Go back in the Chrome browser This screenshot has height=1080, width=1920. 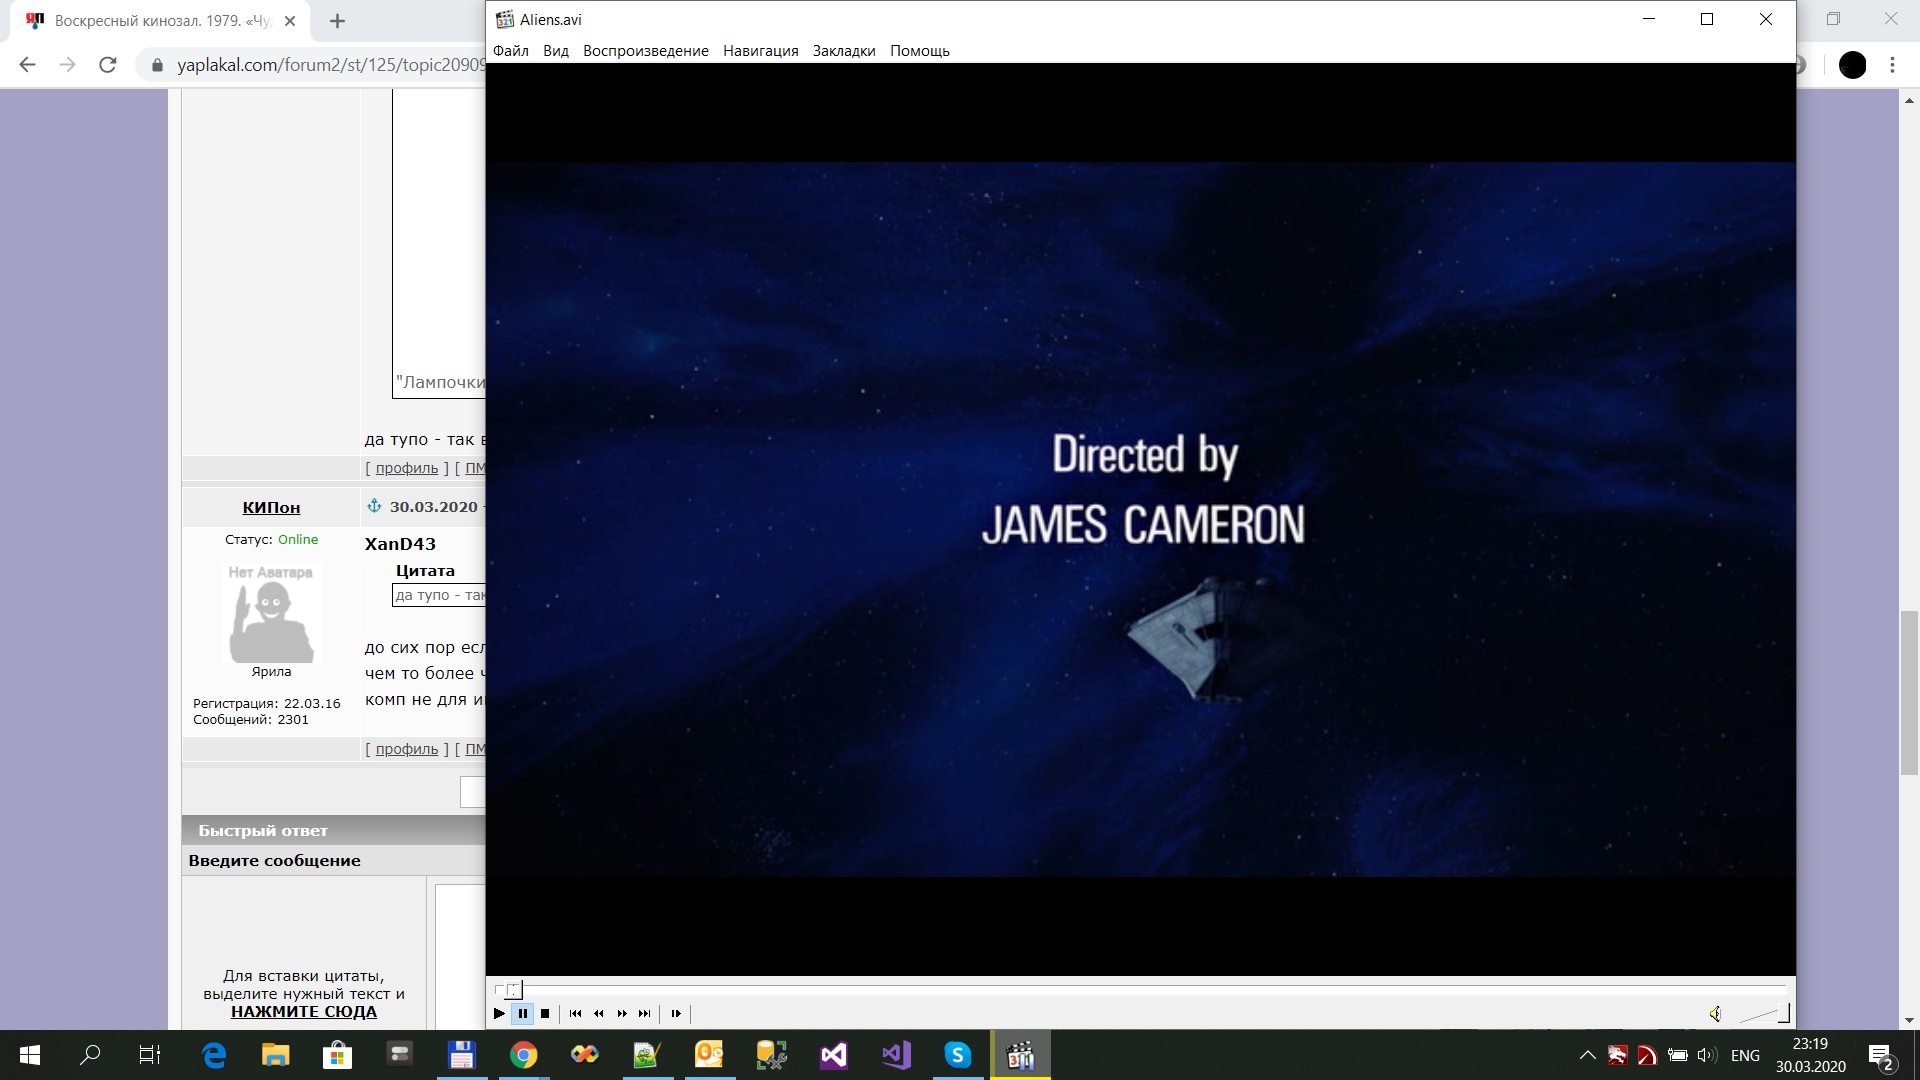[28, 65]
